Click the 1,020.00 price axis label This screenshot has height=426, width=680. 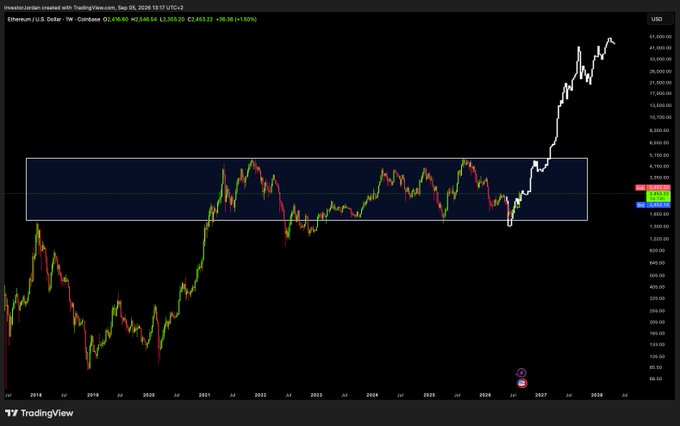coord(660,239)
